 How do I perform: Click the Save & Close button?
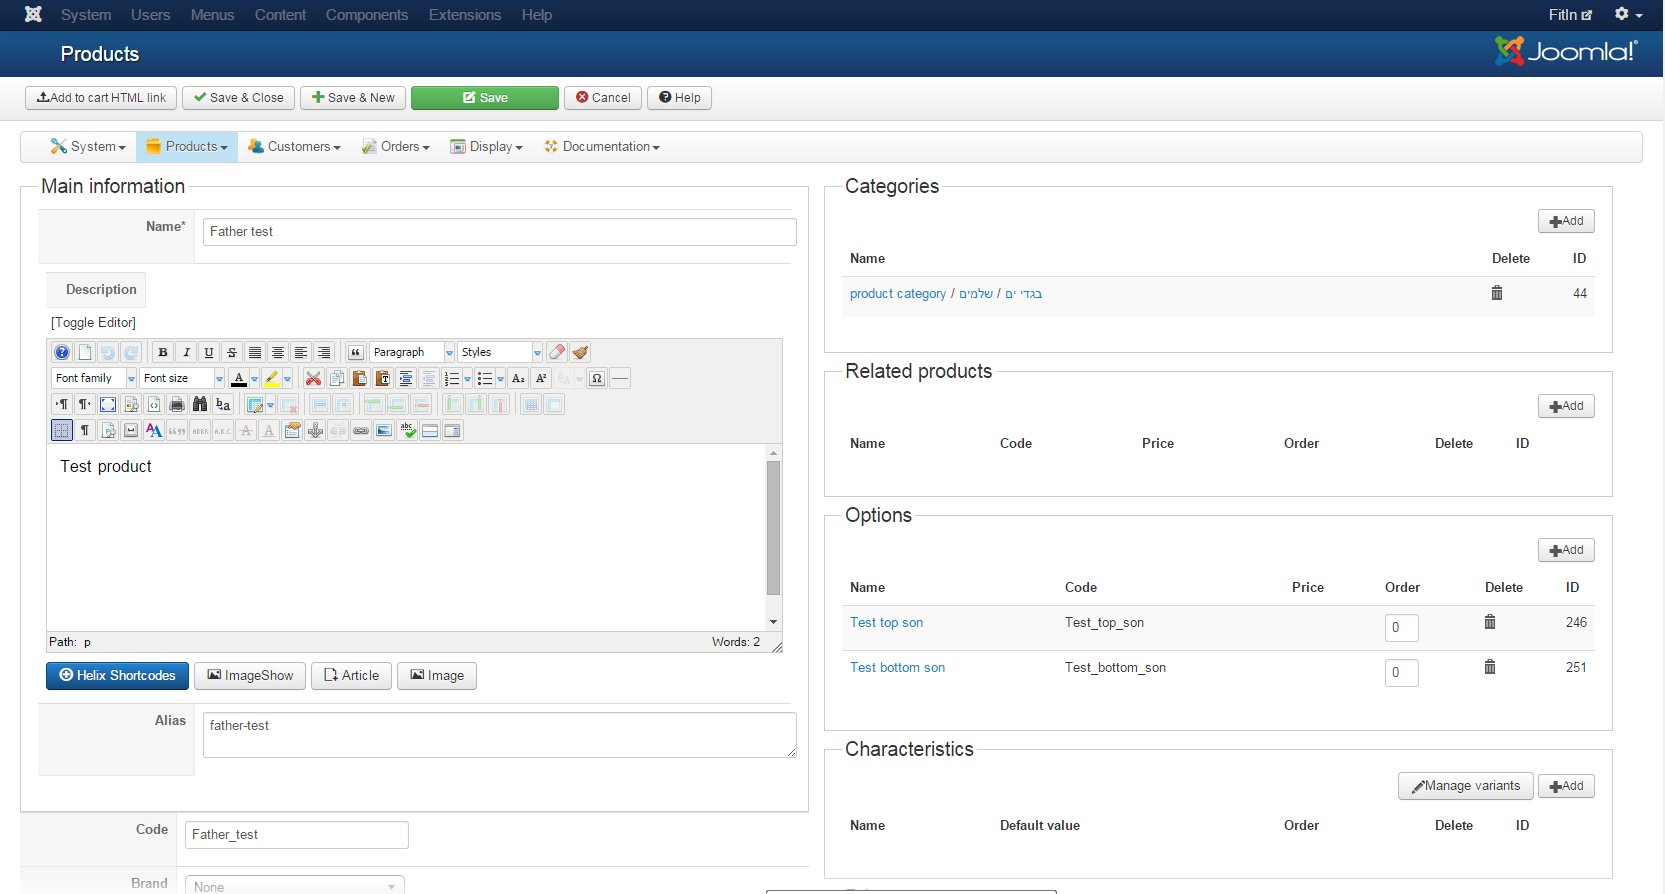click(239, 98)
